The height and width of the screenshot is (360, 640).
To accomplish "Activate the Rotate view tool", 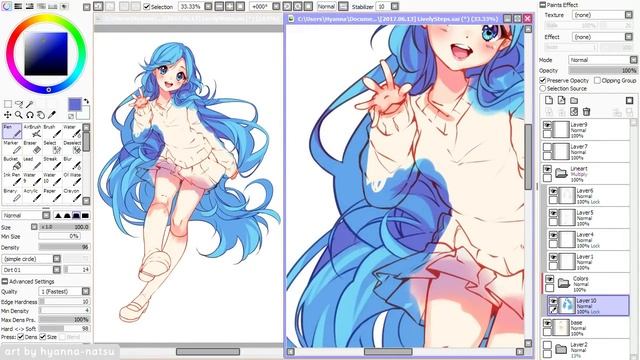I will [x=30, y=115].
